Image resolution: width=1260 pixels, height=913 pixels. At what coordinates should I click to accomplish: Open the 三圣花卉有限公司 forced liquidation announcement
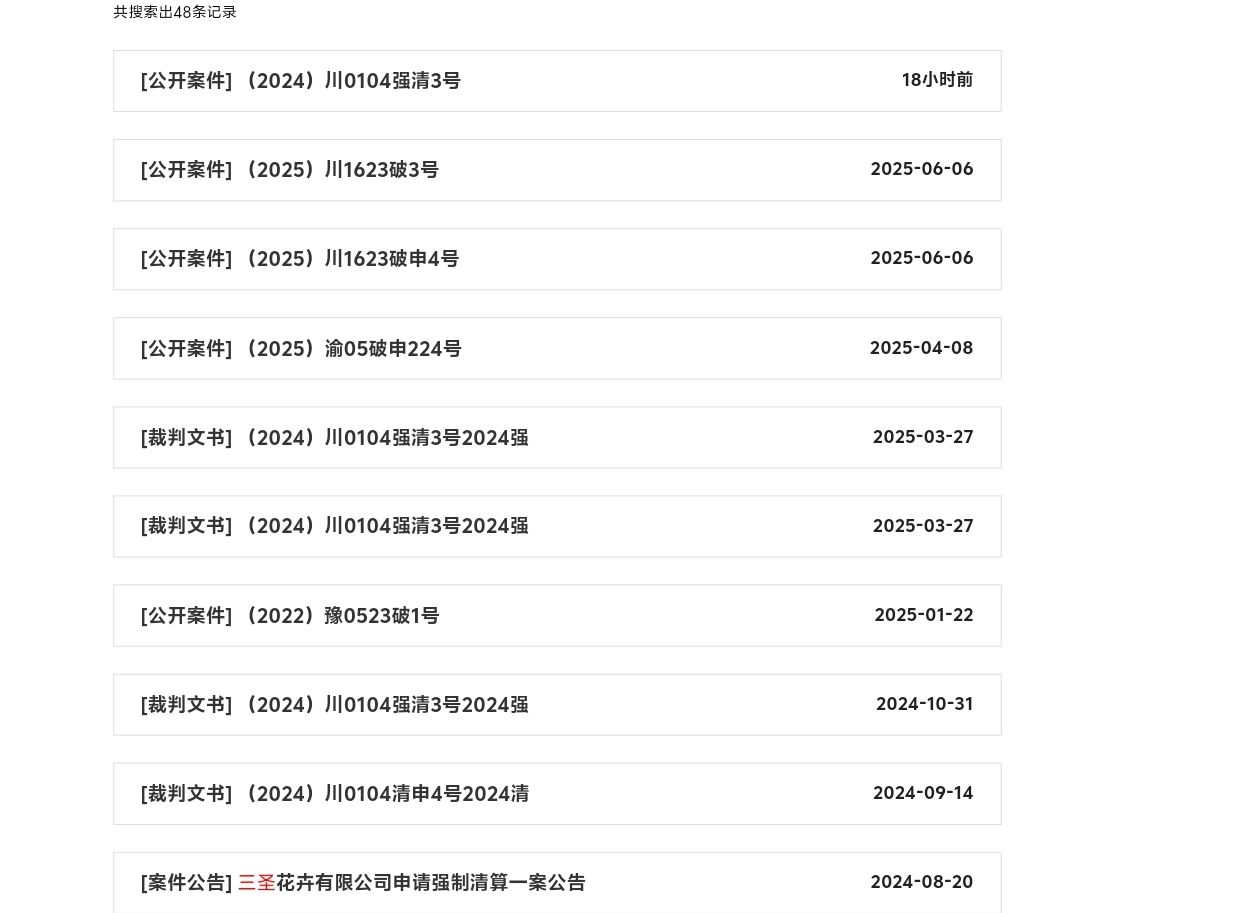(557, 882)
